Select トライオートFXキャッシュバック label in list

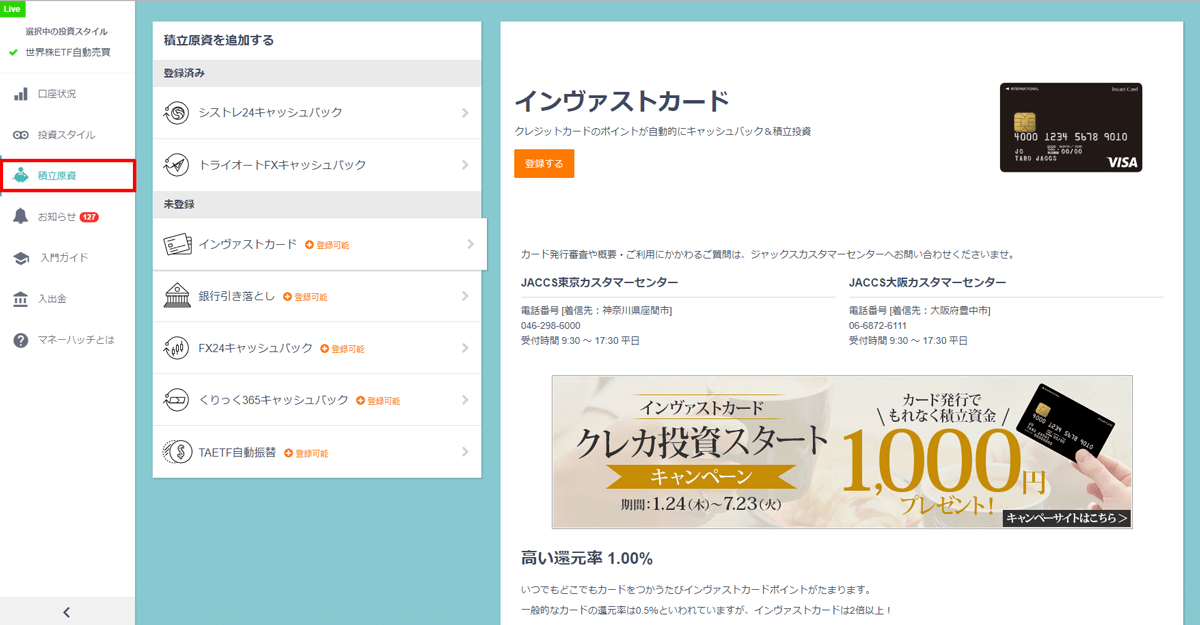[x=282, y=165]
